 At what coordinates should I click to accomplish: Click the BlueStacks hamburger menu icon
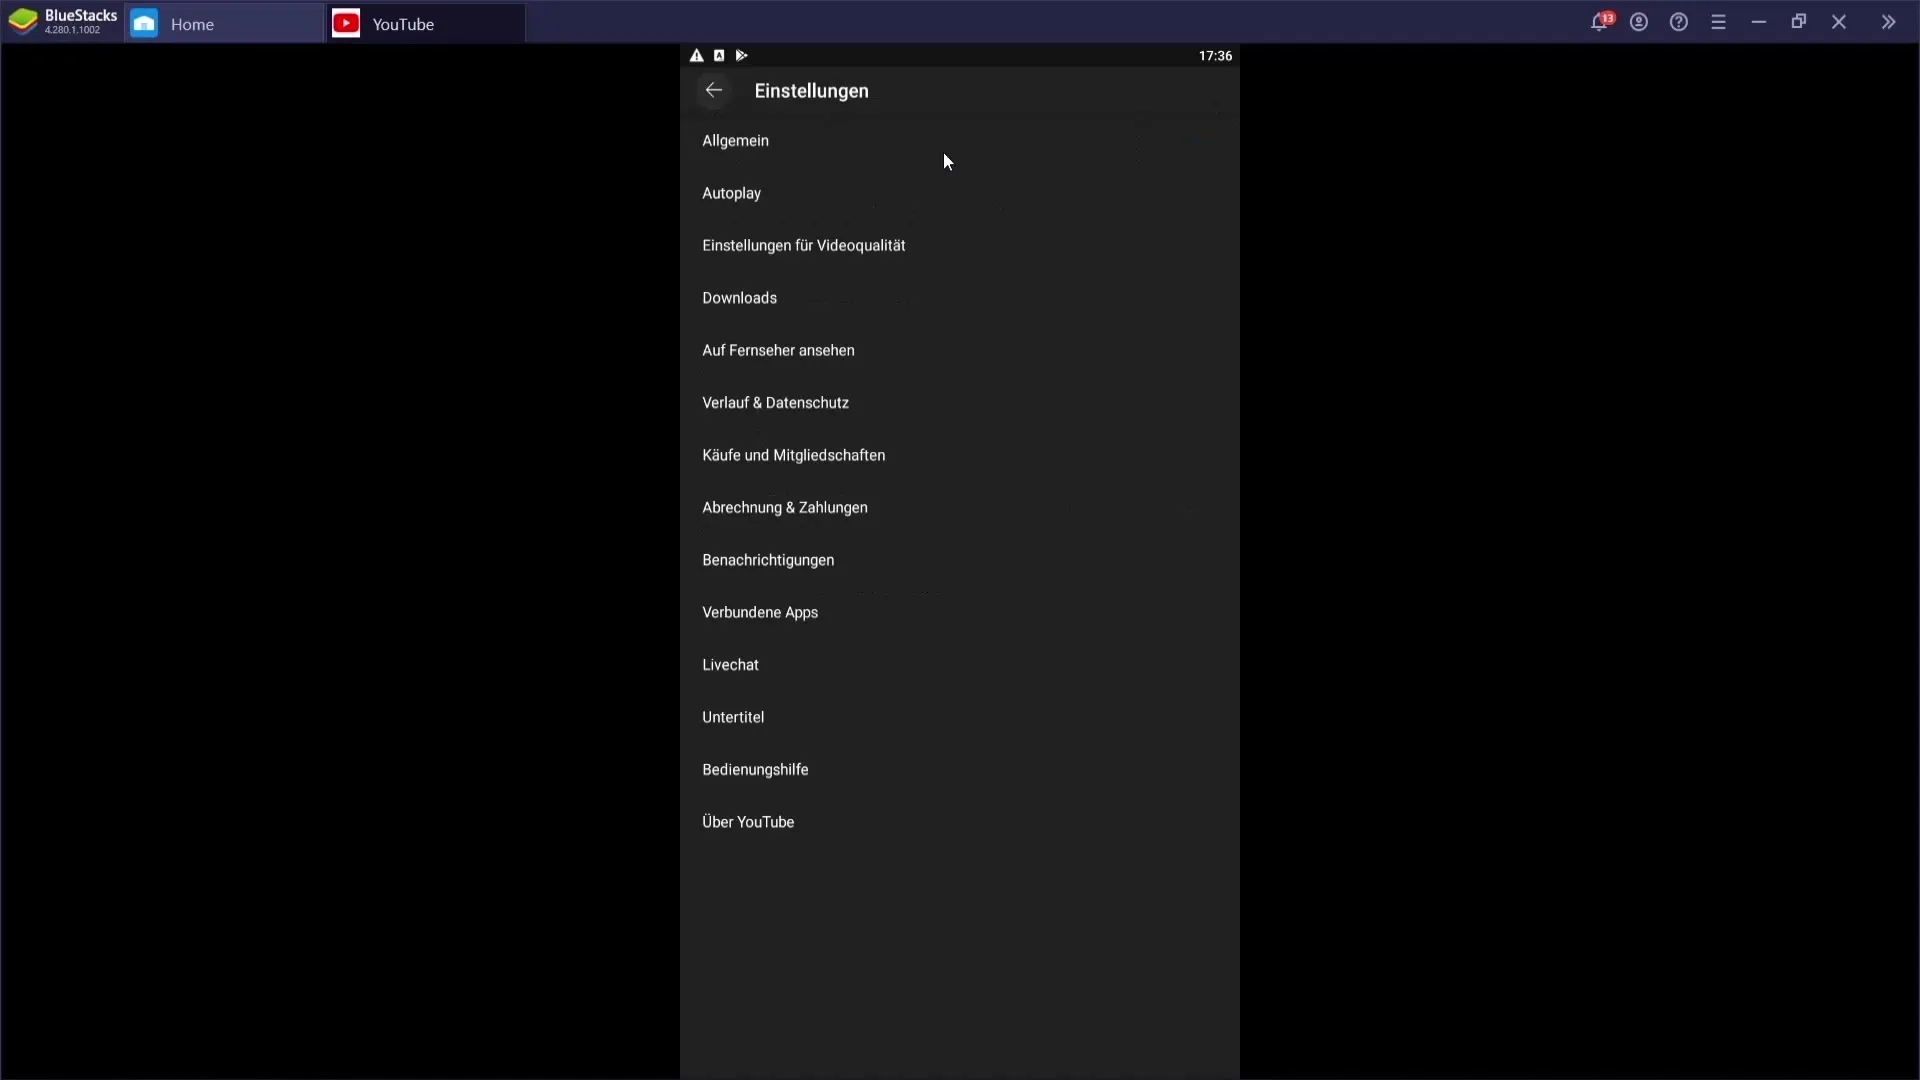(x=1718, y=22)
